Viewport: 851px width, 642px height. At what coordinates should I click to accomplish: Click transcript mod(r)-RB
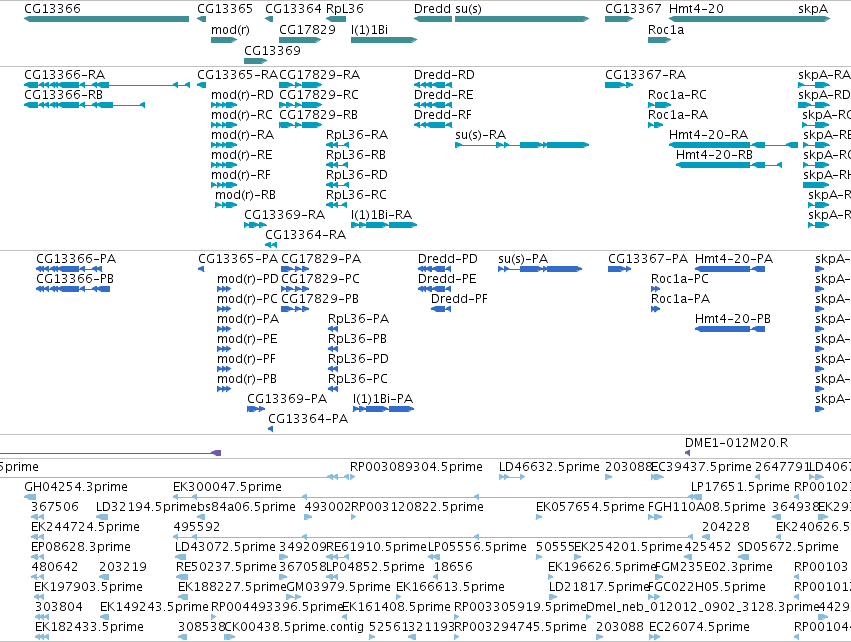coord(226,205)
